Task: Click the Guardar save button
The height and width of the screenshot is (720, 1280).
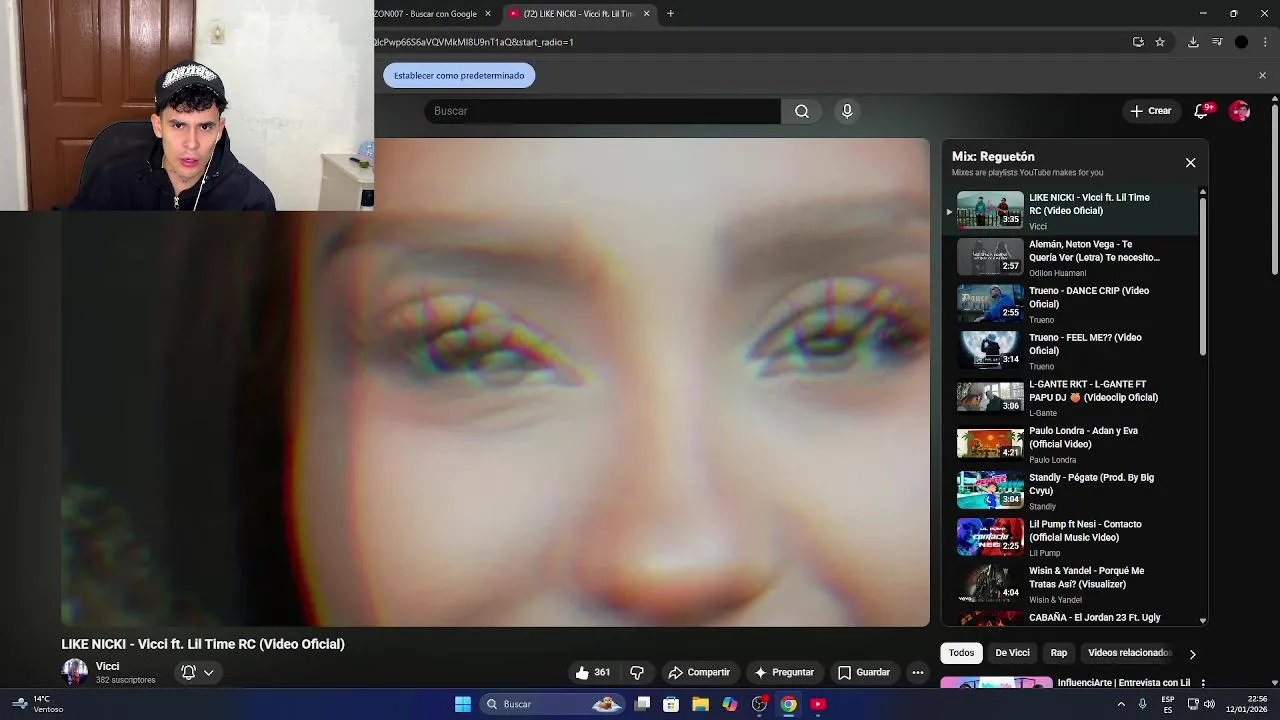Action: pos(864,672)
